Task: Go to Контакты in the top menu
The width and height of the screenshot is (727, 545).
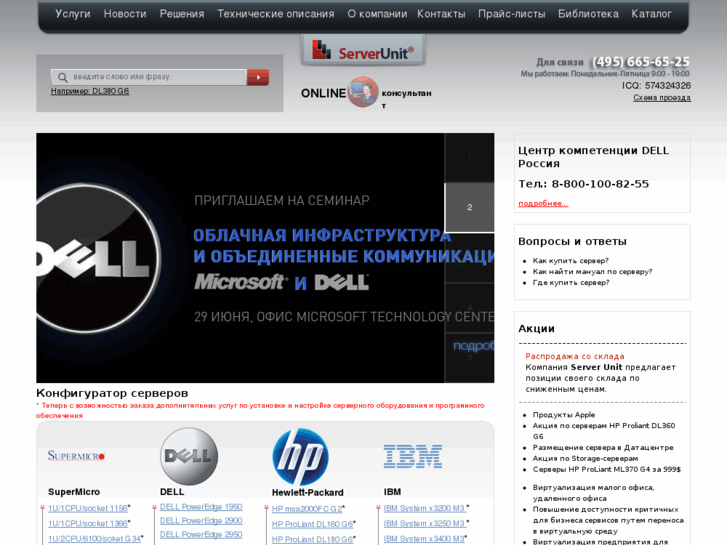Action: click(x=441, y=14)
